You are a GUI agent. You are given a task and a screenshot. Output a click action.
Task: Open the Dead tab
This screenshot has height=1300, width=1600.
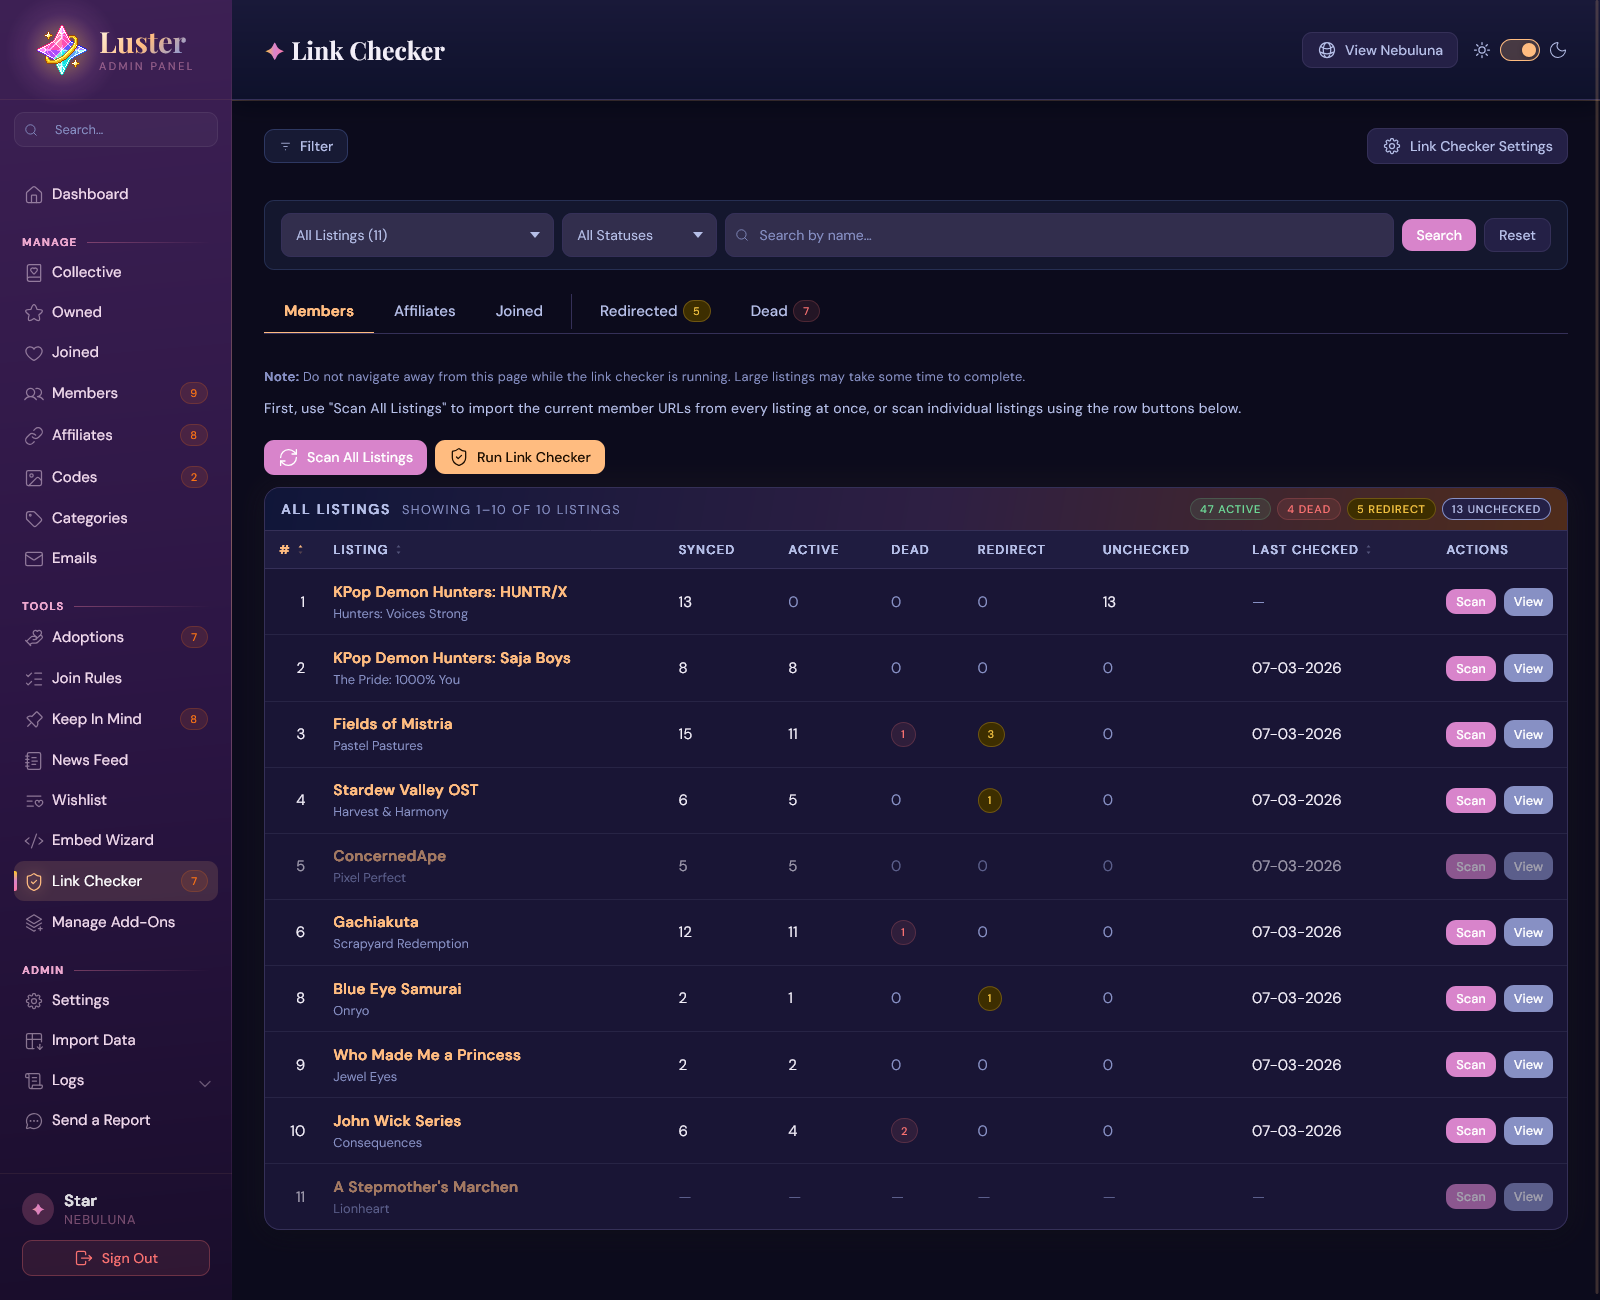coord(785,311)
